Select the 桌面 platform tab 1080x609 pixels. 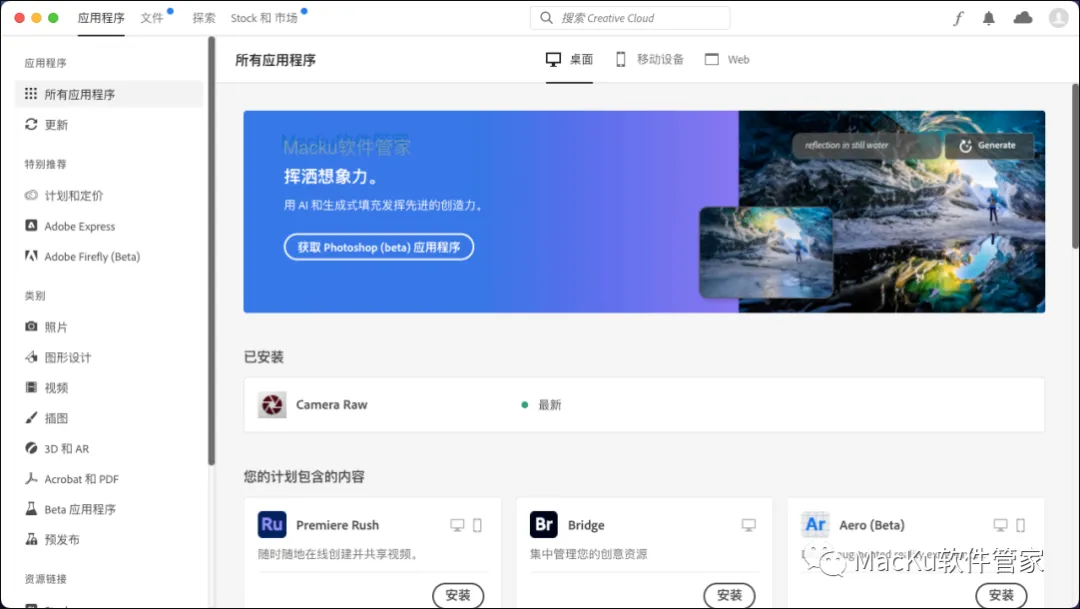pyautogui.click(x=569, y=59)
